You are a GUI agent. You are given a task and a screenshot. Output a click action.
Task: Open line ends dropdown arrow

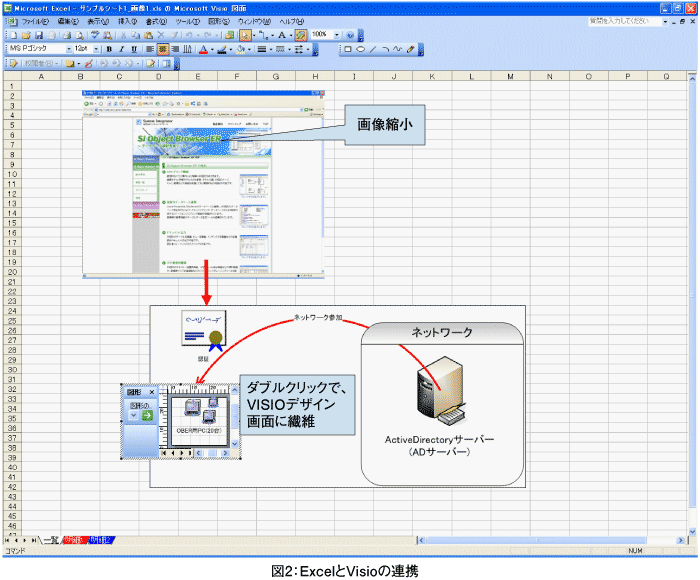click(308, 50)
